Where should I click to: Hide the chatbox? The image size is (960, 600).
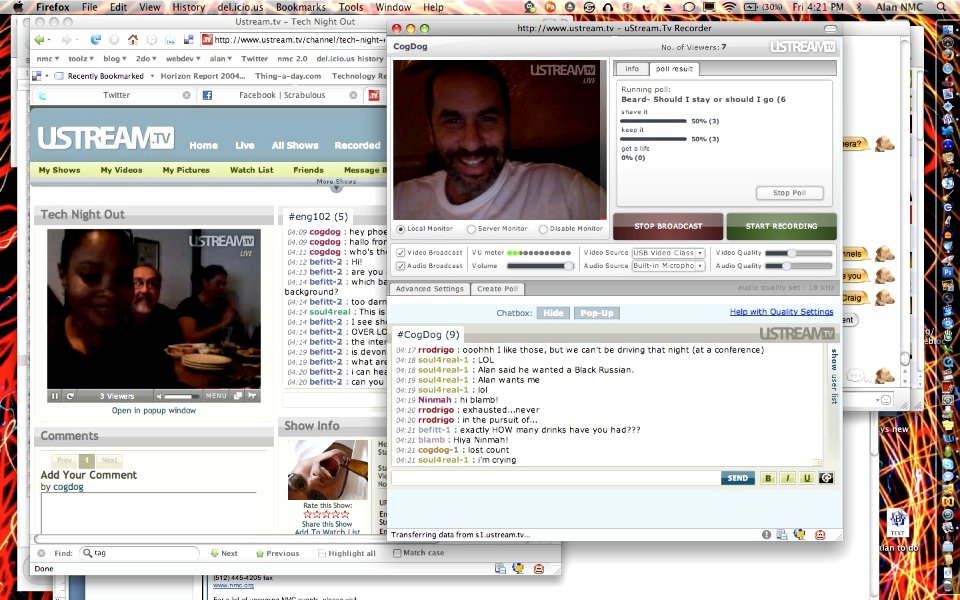[553, 313]
